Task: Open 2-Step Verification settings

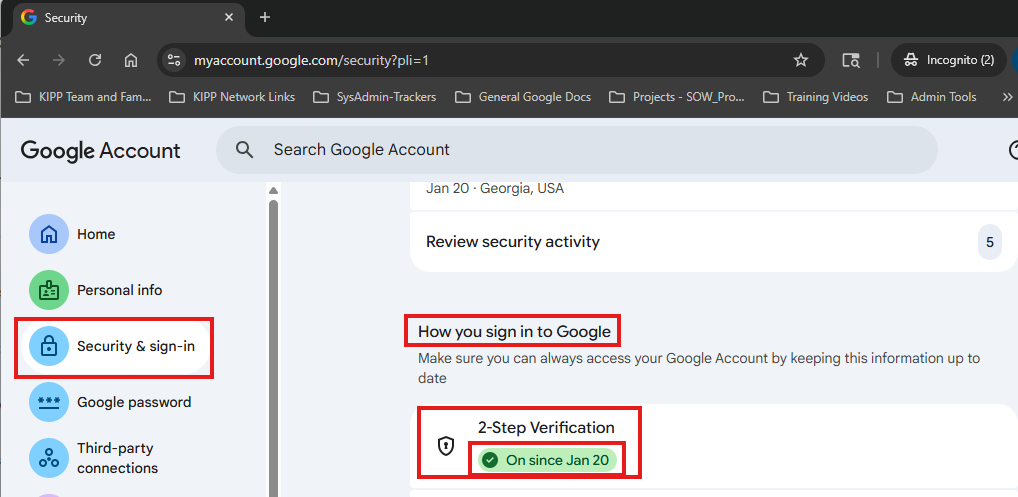Action: point(546,428)
